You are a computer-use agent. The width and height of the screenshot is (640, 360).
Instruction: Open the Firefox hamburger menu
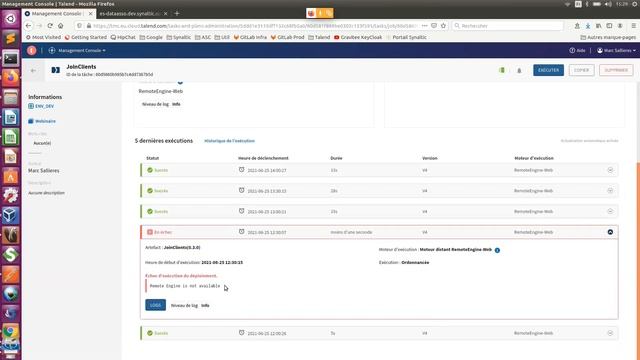(634, 26)
